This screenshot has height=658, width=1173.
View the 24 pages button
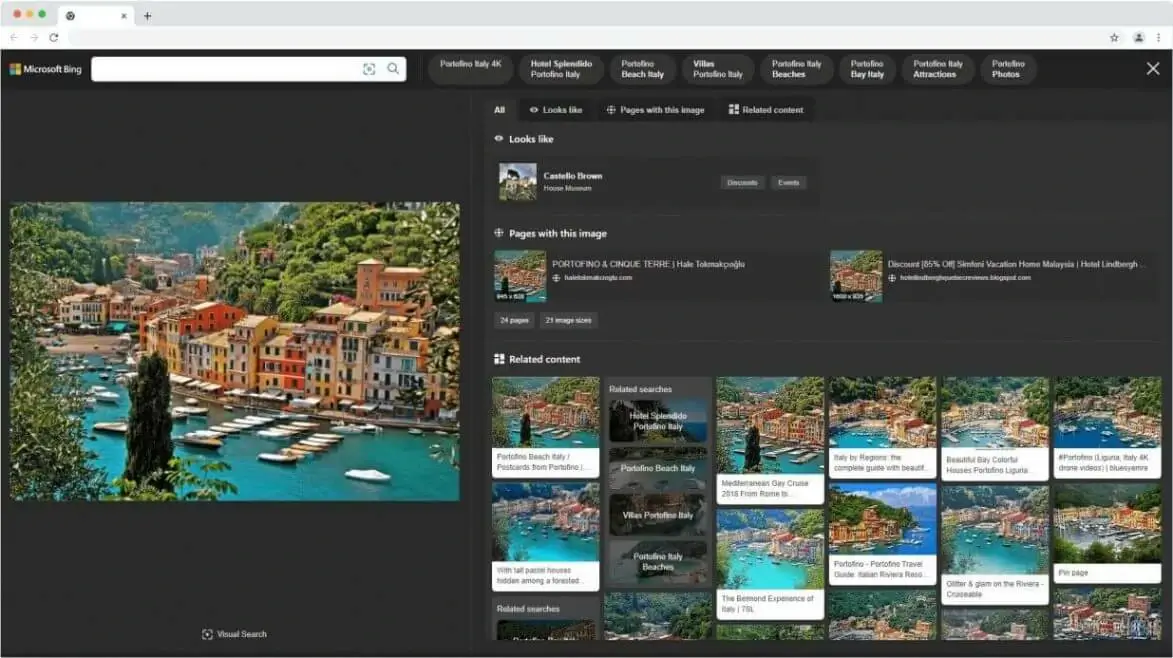tap(513, 320)
